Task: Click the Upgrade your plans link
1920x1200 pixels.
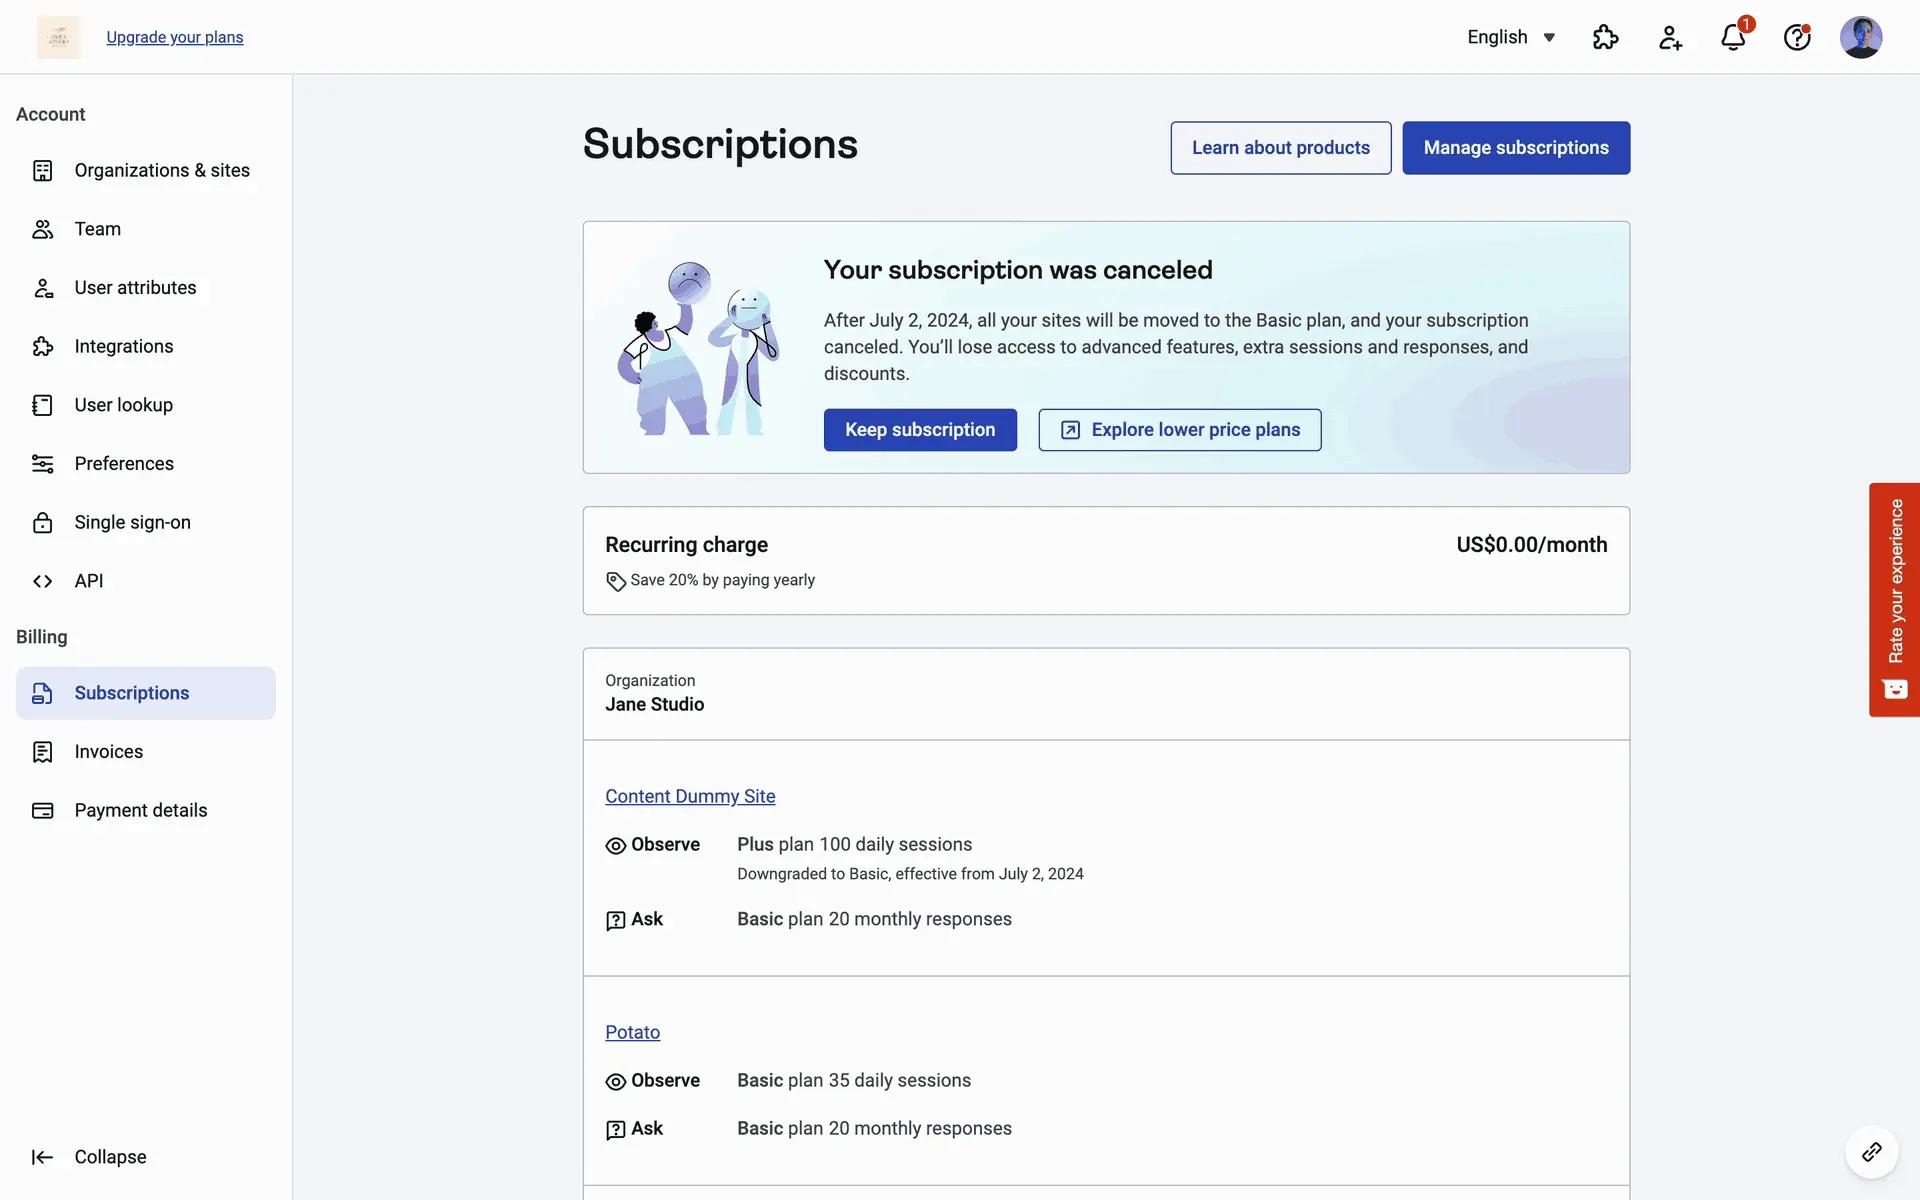Action: [174, 37]
